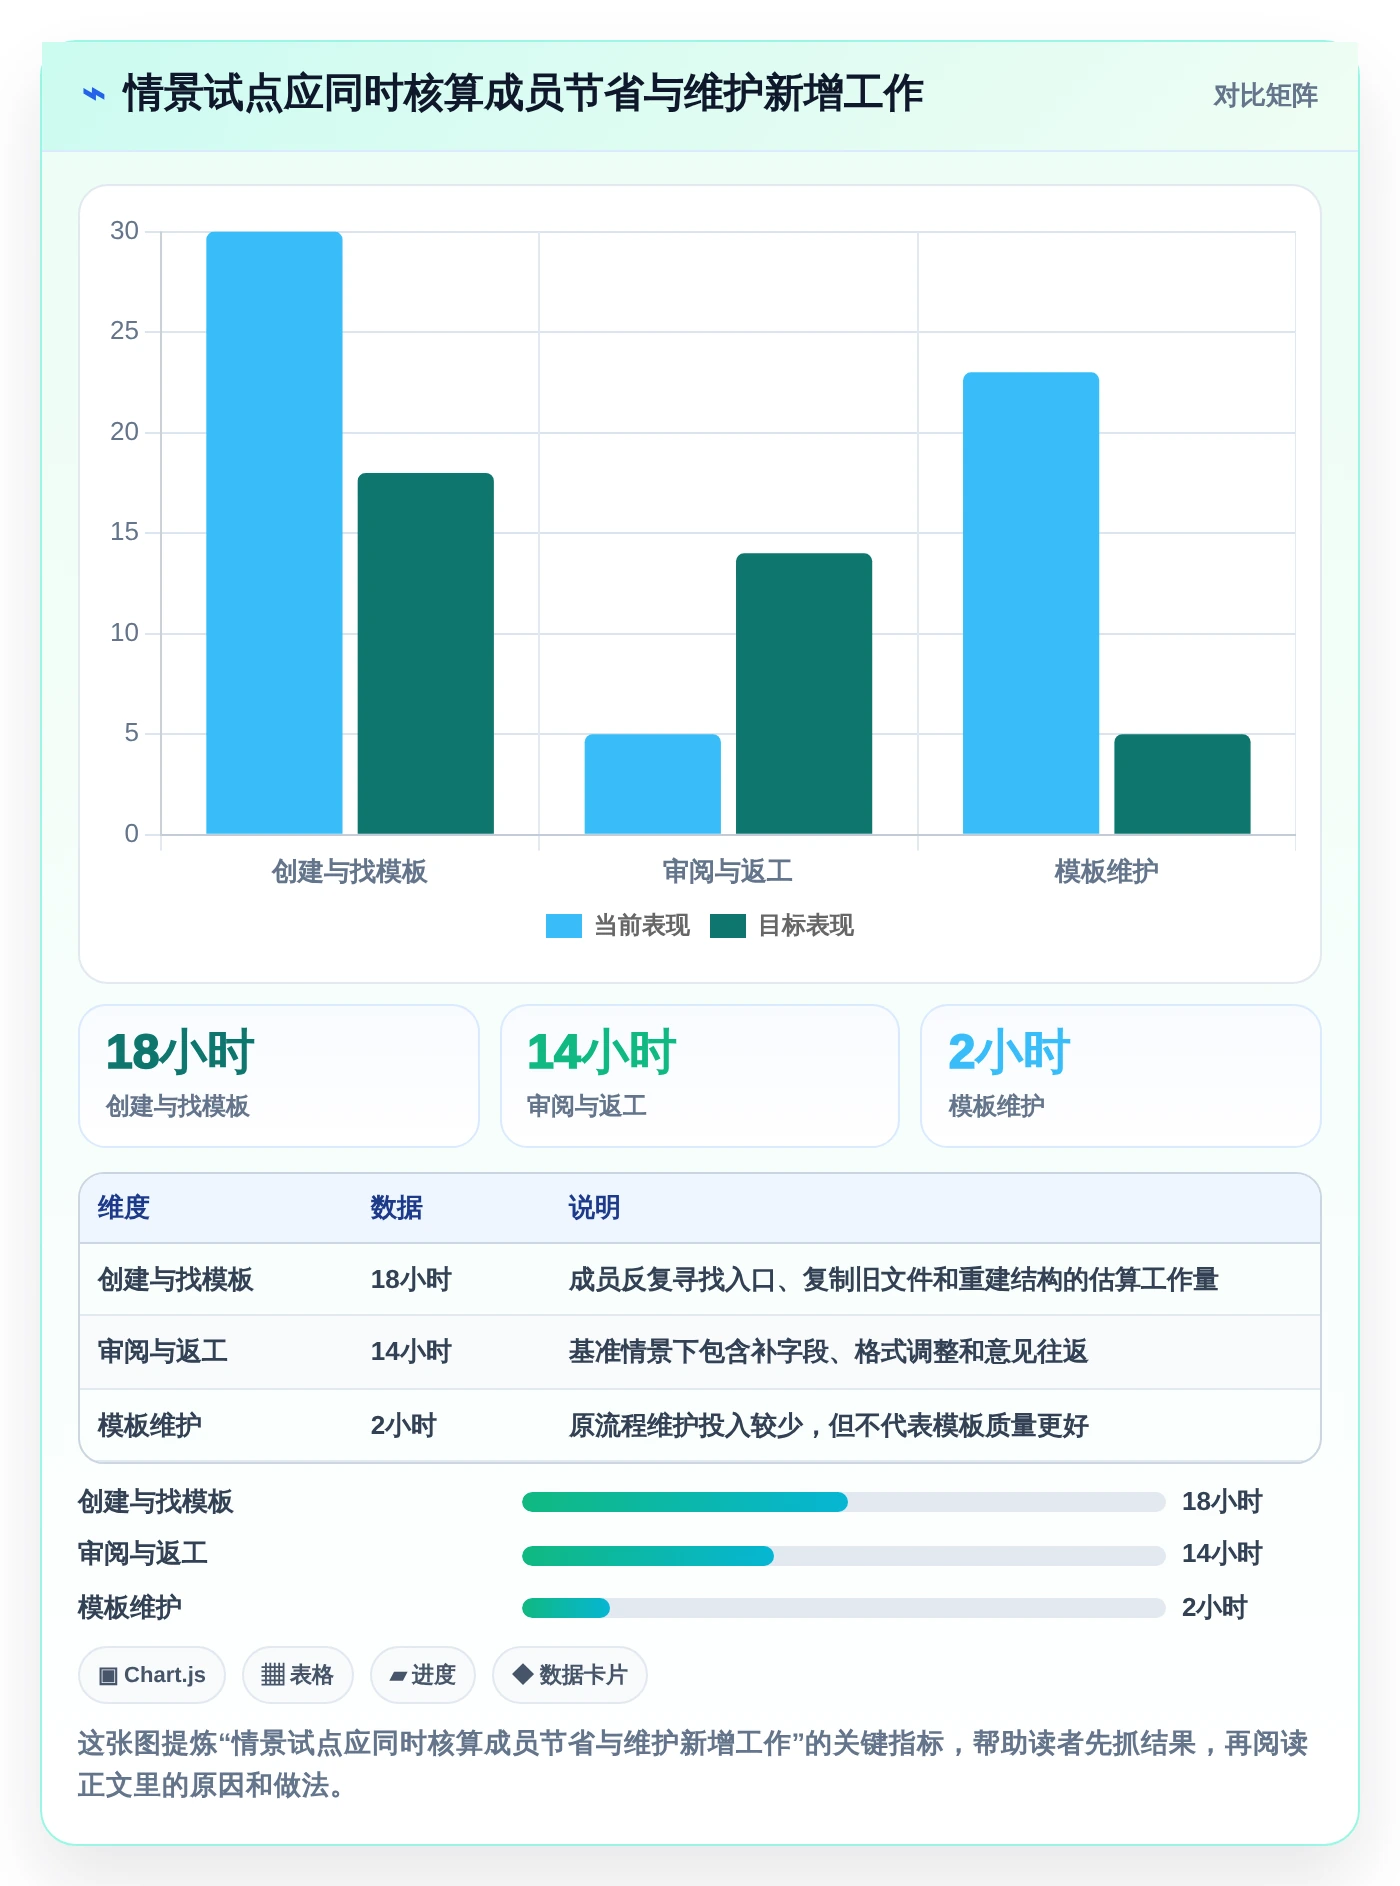Click the 审阅与返工 progress bar
The height and width of the screenshot is (1886, 1400).
(844, 1555)
